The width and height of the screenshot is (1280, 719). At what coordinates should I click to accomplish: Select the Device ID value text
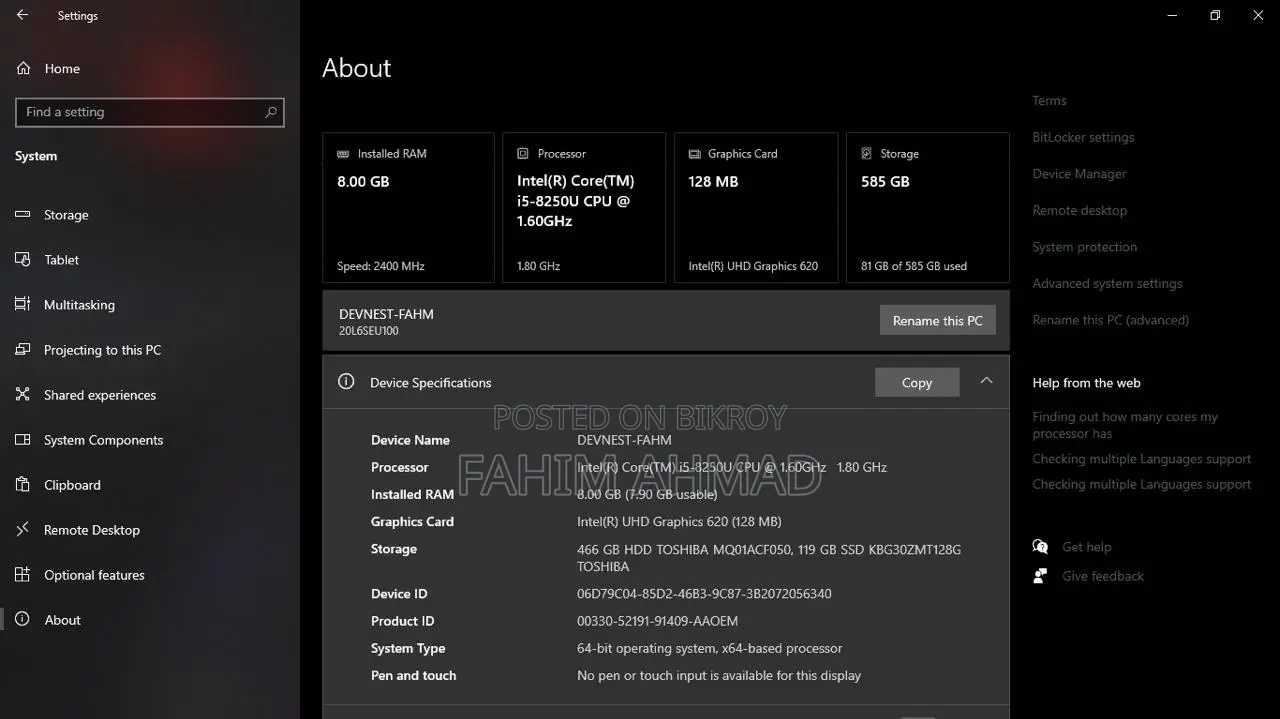point(704,594)
